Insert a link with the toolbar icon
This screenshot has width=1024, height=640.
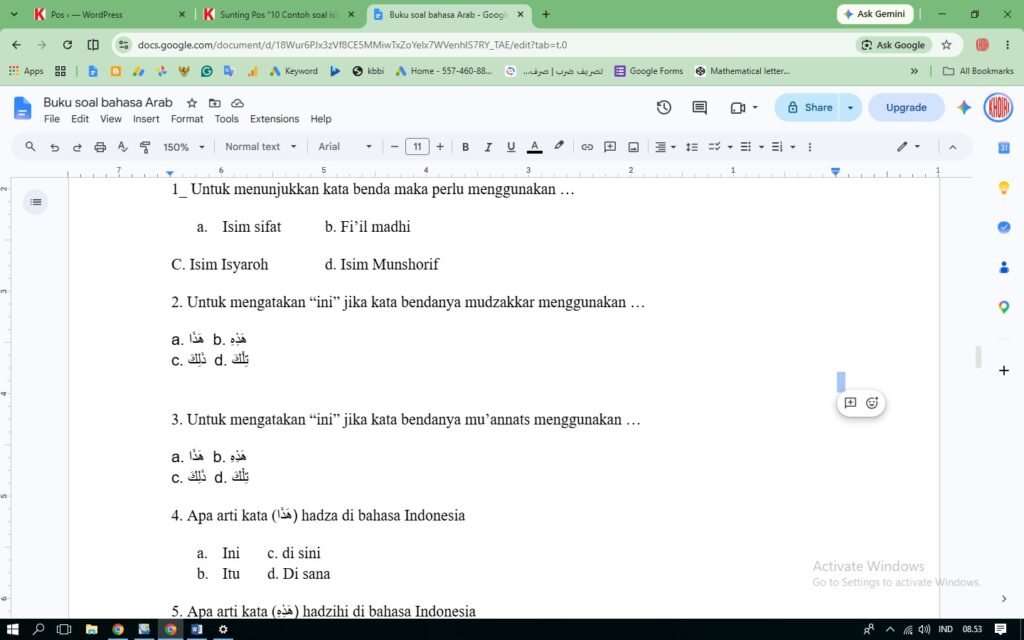pyautogui.click(x=587, y=147)
